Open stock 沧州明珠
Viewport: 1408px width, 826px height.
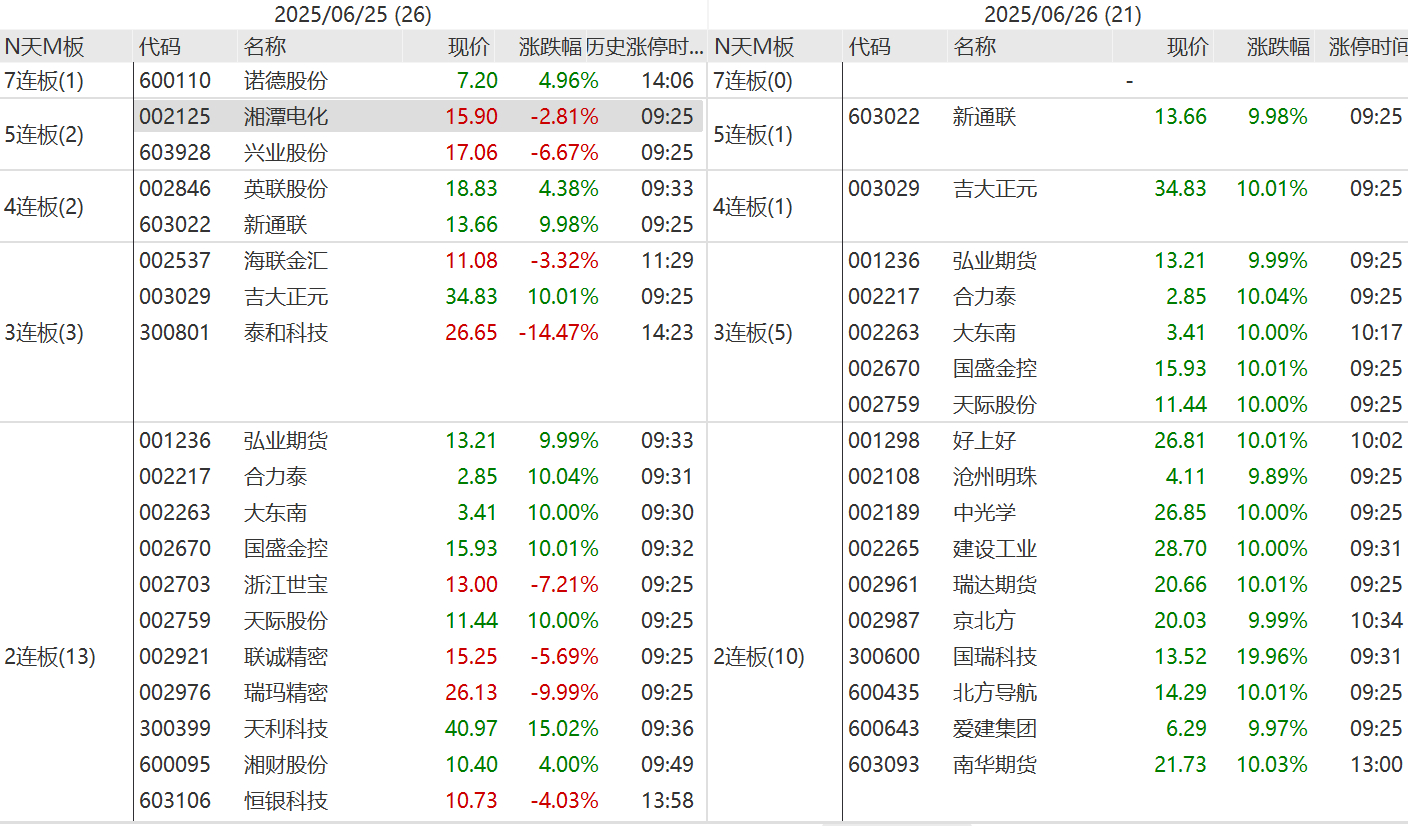point(995,477)
